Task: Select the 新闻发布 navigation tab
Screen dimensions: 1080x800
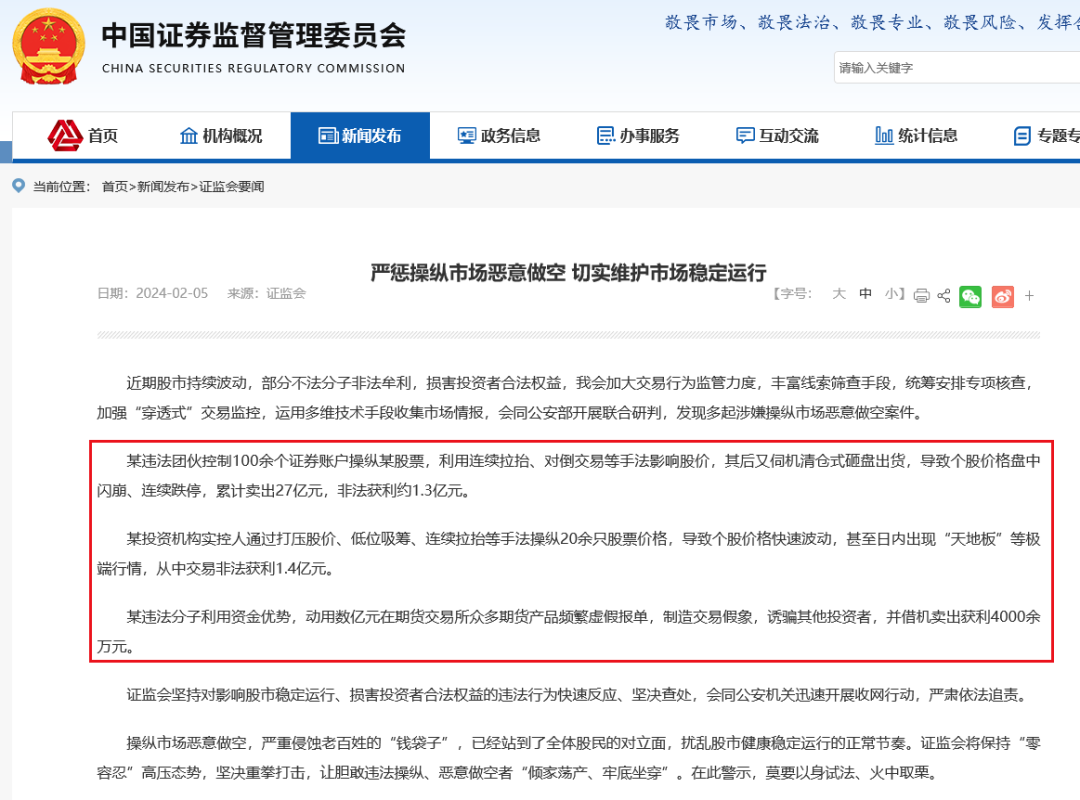Action: [x=360, y=135]
